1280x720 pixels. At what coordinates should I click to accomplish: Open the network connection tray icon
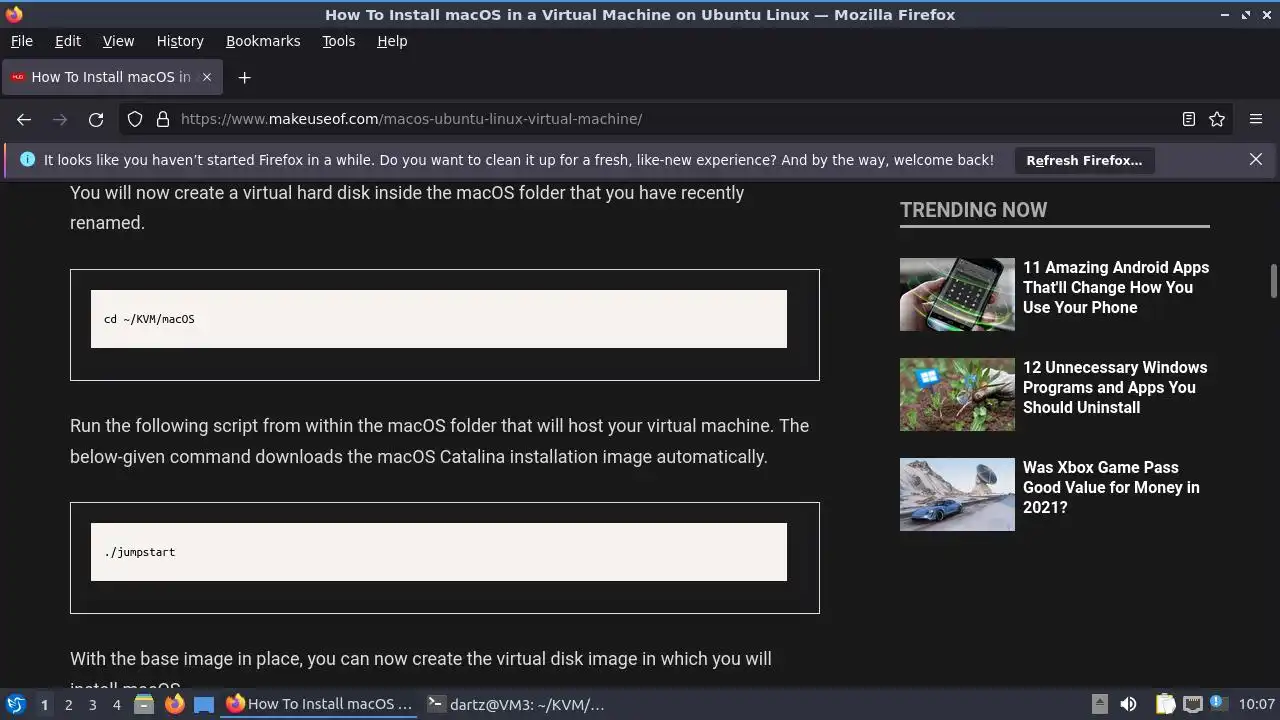1192,704
